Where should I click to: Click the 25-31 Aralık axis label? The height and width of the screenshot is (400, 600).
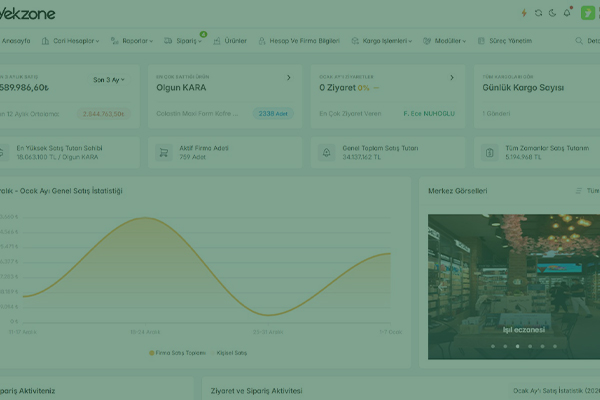[x=268, y=332]
